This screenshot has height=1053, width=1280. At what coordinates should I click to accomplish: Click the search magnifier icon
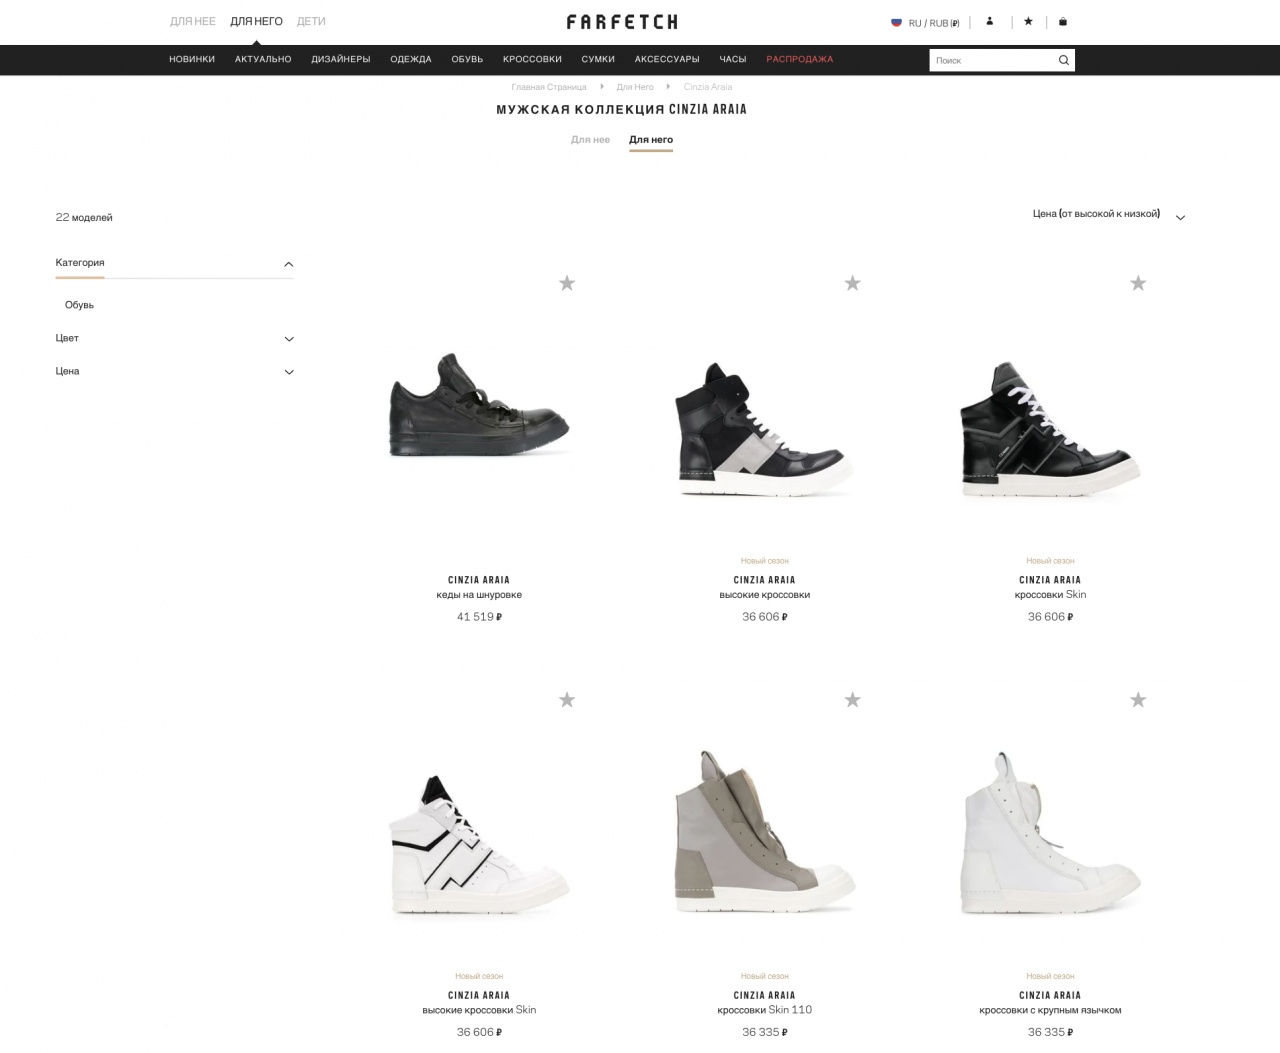[x=1063, y=60]
